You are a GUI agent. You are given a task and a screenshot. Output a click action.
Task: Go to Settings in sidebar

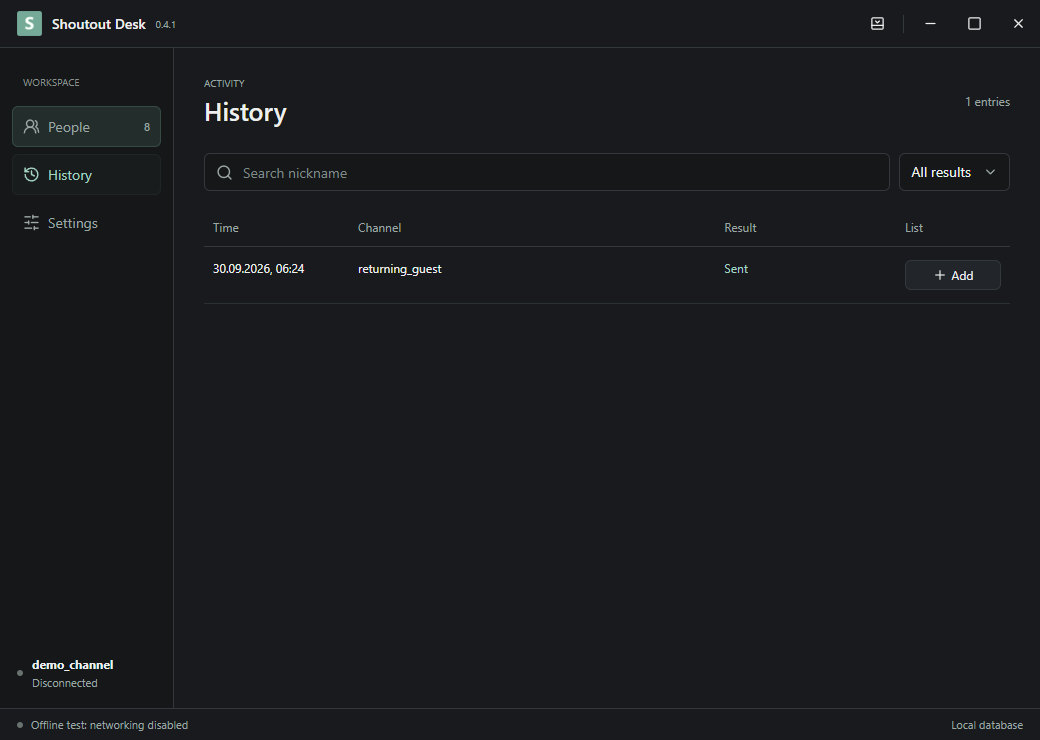pos(86,223)
